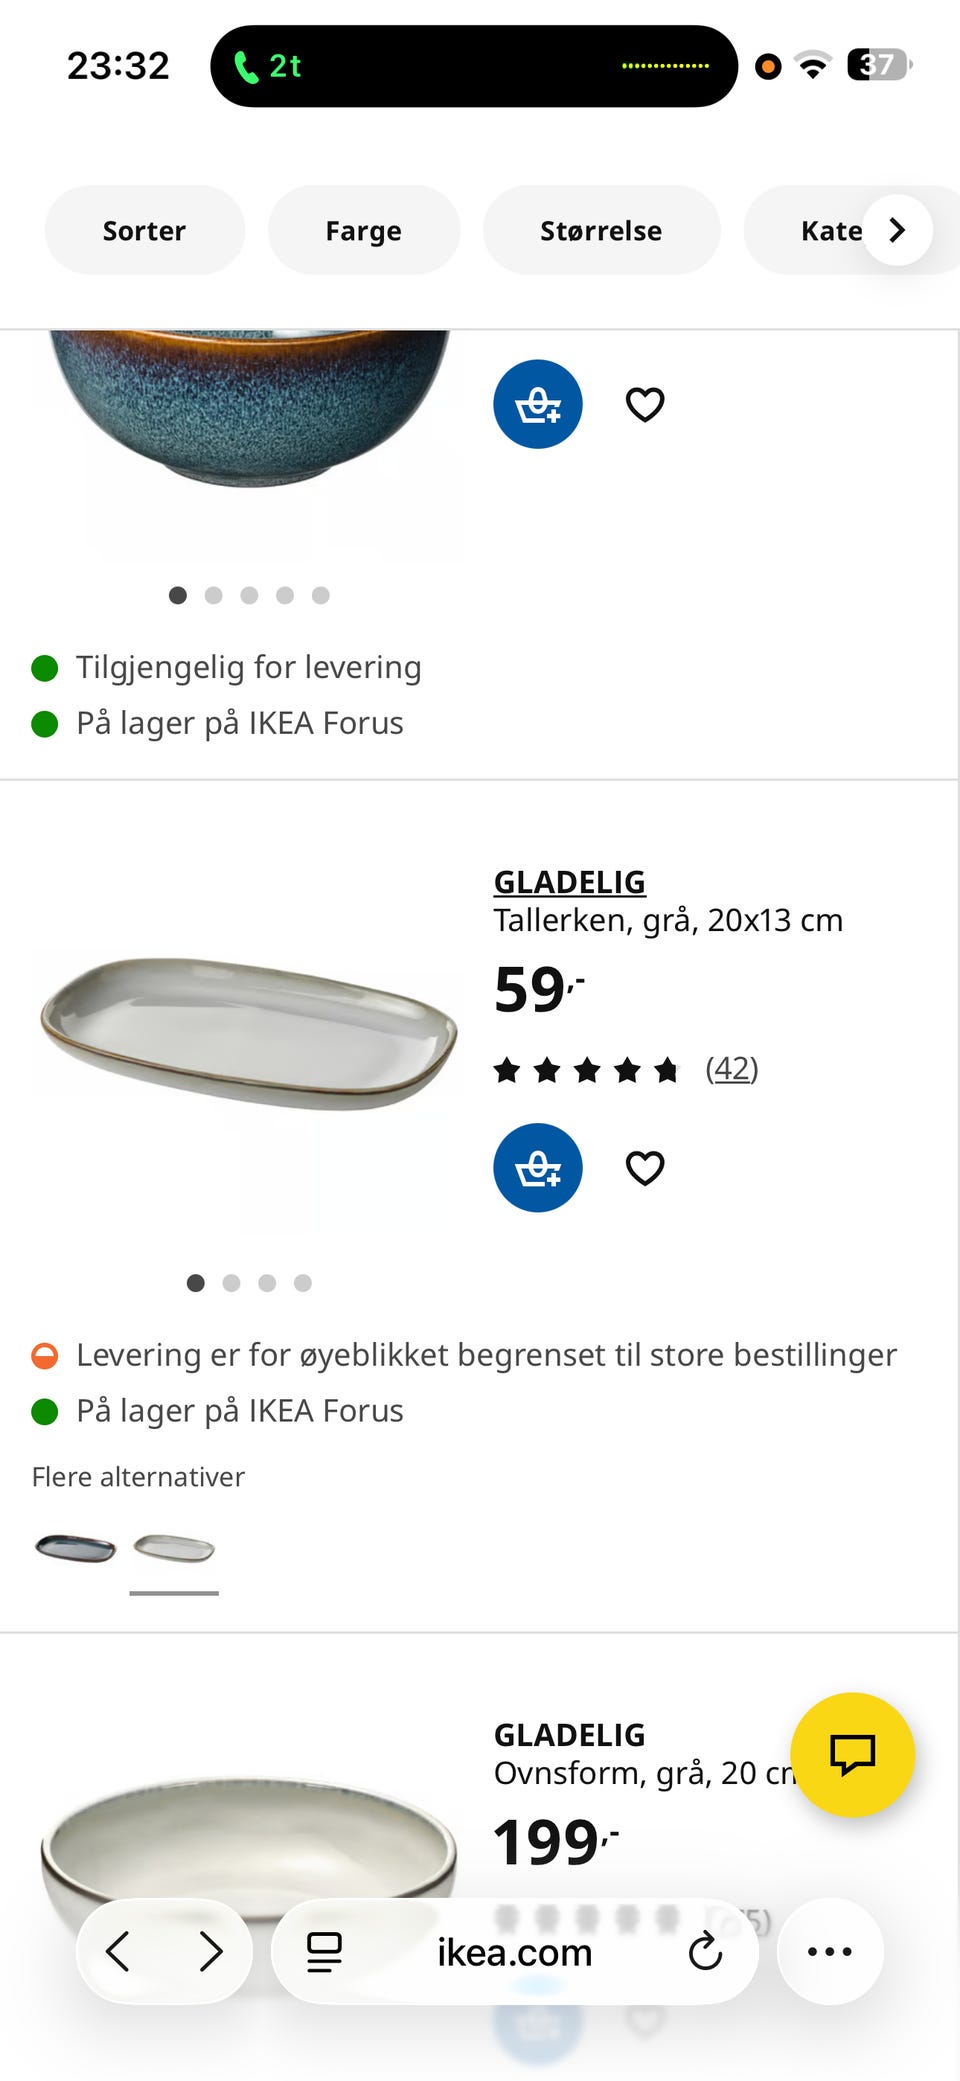The width and height of the screenshot is (960, 2081).
Task: Expand more filters with the right chevron
Action: click(897, 230)
